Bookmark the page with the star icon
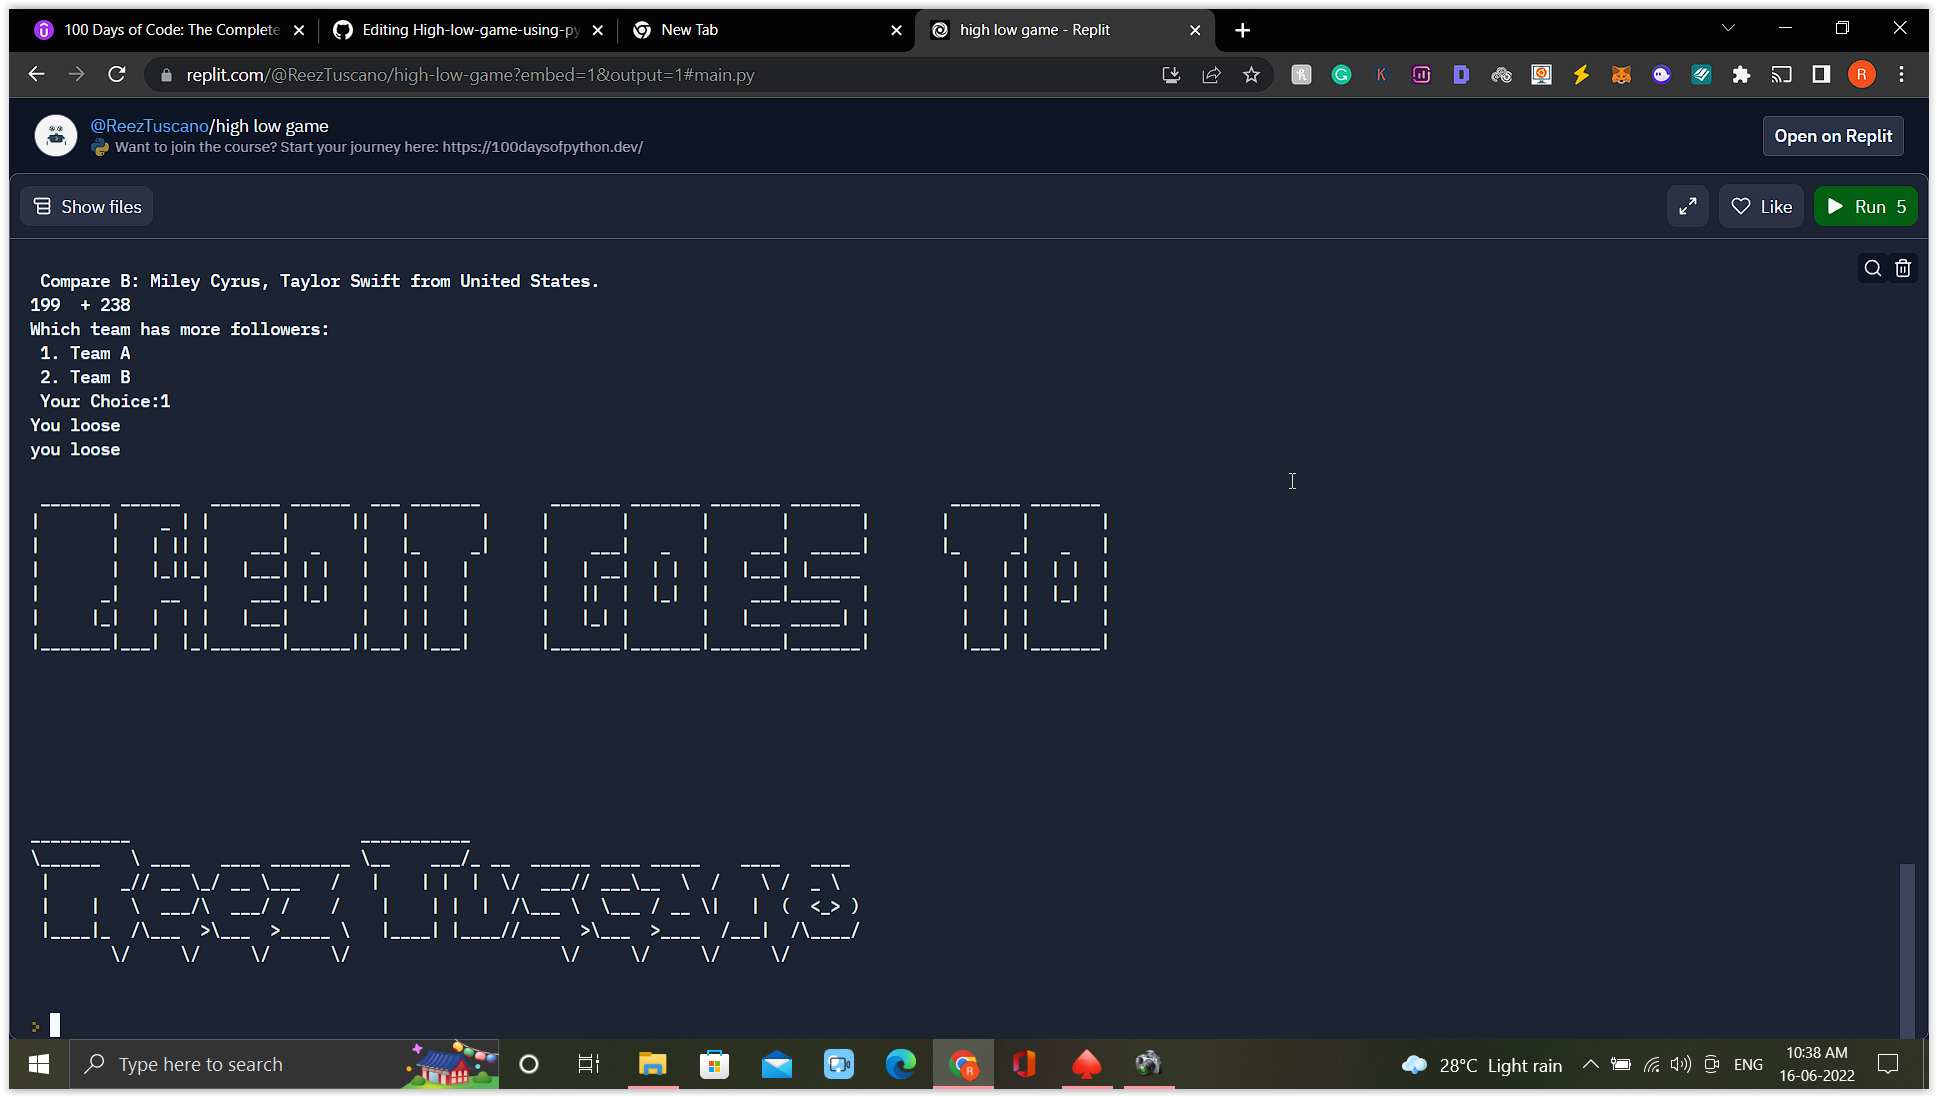Image resolution: width=1937 pixels, height=1097 pixels. click(1251, 74)
